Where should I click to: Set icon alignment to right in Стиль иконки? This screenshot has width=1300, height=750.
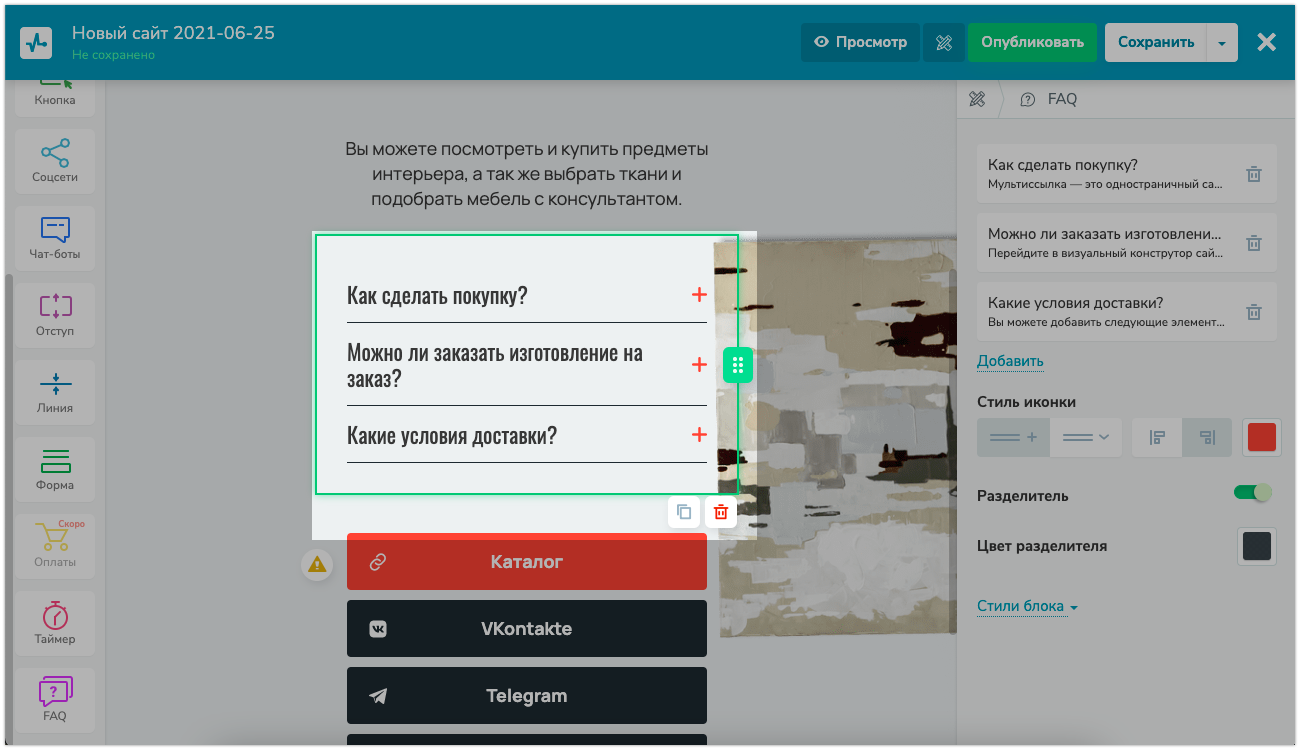coord(1206,437)
